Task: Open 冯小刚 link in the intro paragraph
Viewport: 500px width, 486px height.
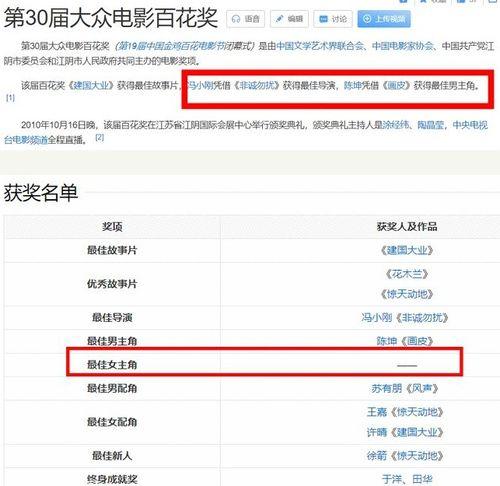Action: coord(200,85)
